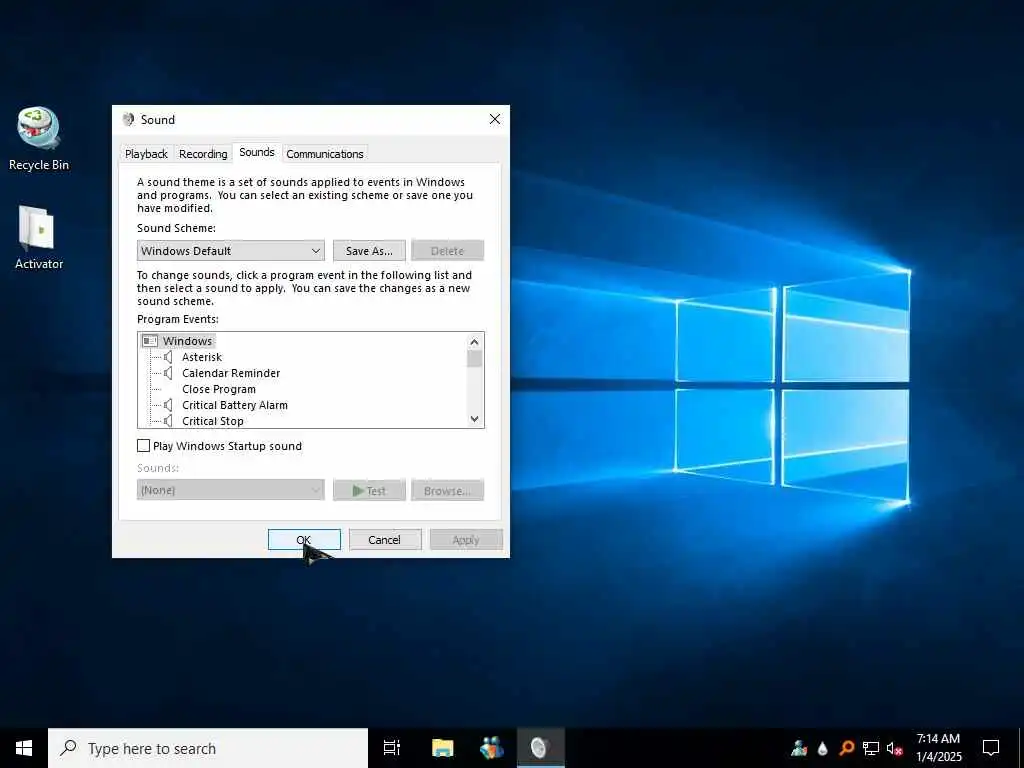Open the notification Action Center
This screenshot has width=1024, height=768.
coord(991,748)
